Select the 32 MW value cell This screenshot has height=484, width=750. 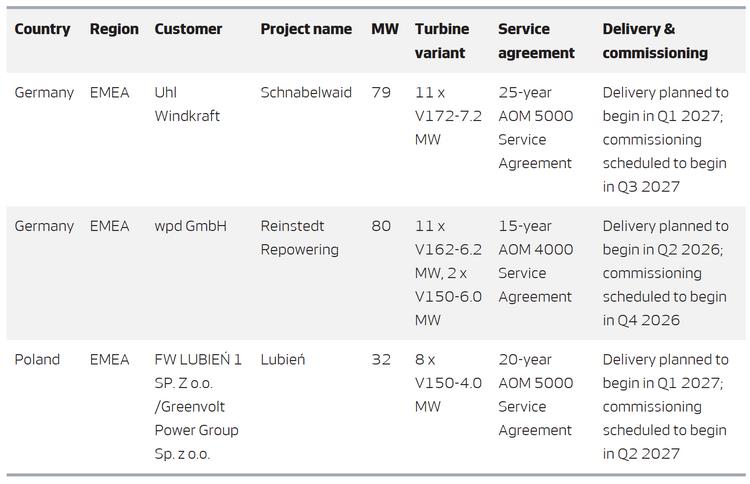(x=381, y=359)
